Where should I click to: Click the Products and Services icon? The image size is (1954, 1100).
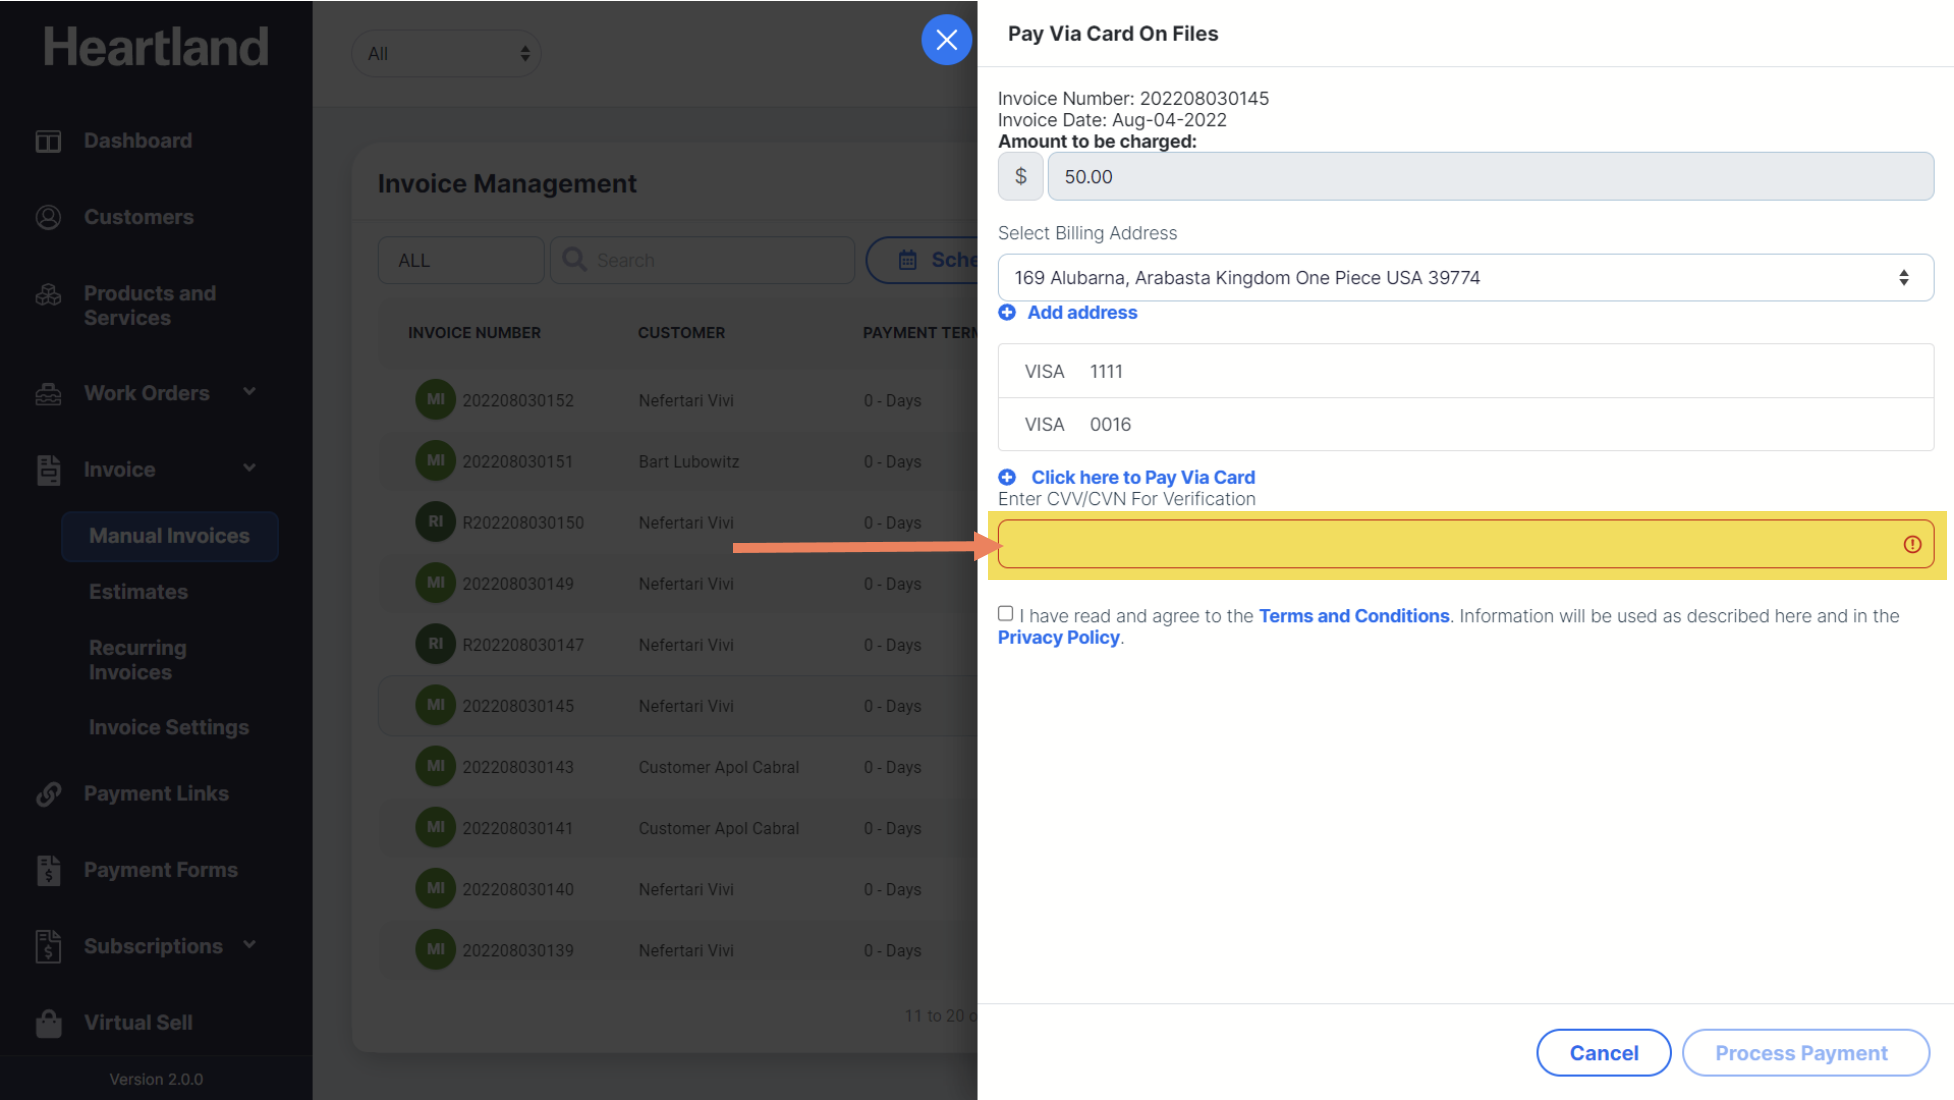(x=48, y=295)
